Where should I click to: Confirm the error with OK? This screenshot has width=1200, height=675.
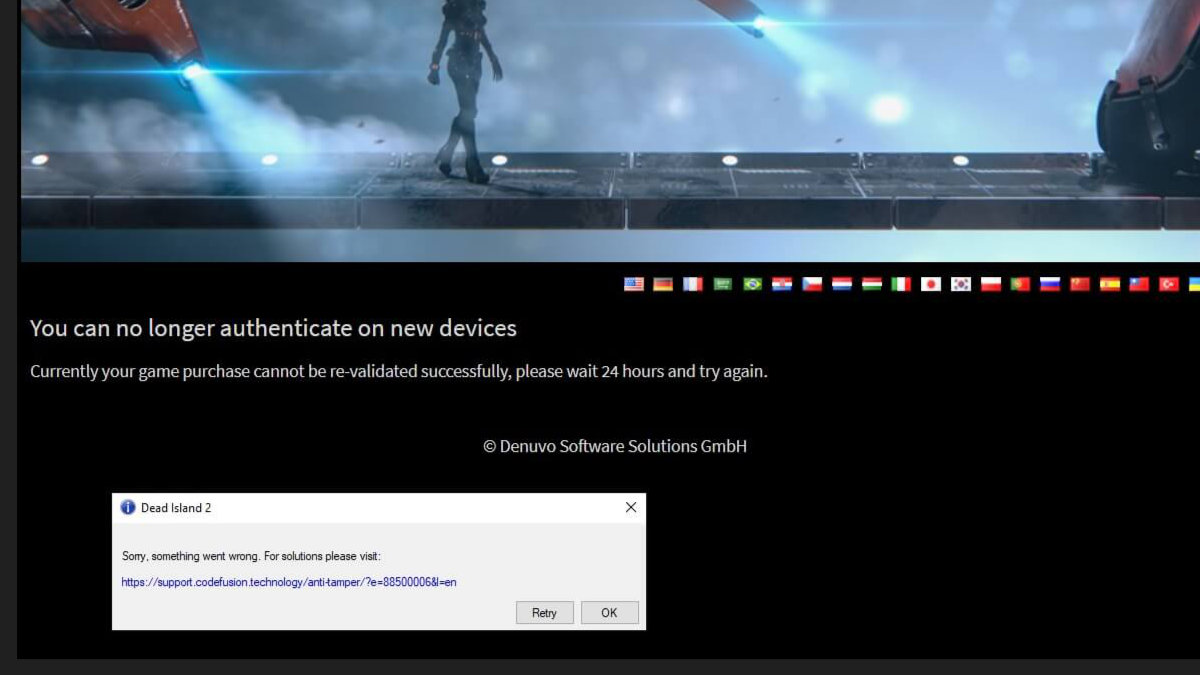(x=609, y=612)
